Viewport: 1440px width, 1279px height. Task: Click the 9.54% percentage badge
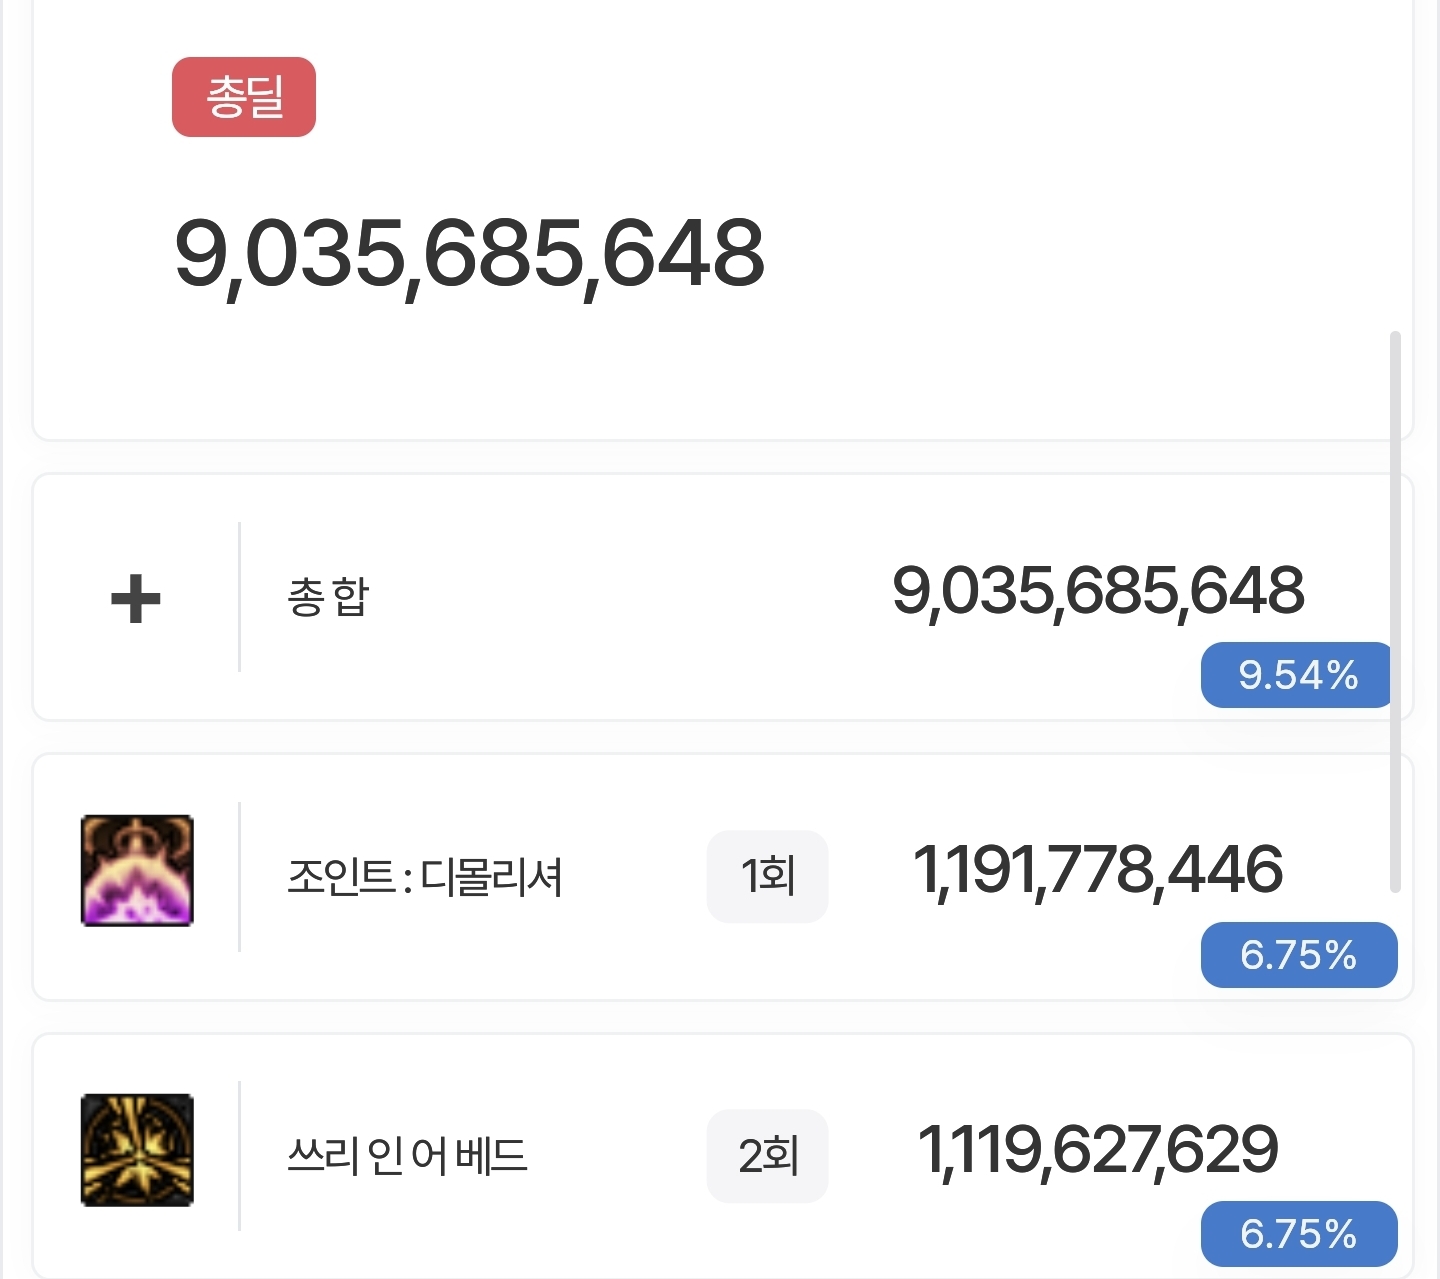(1298, 675)
